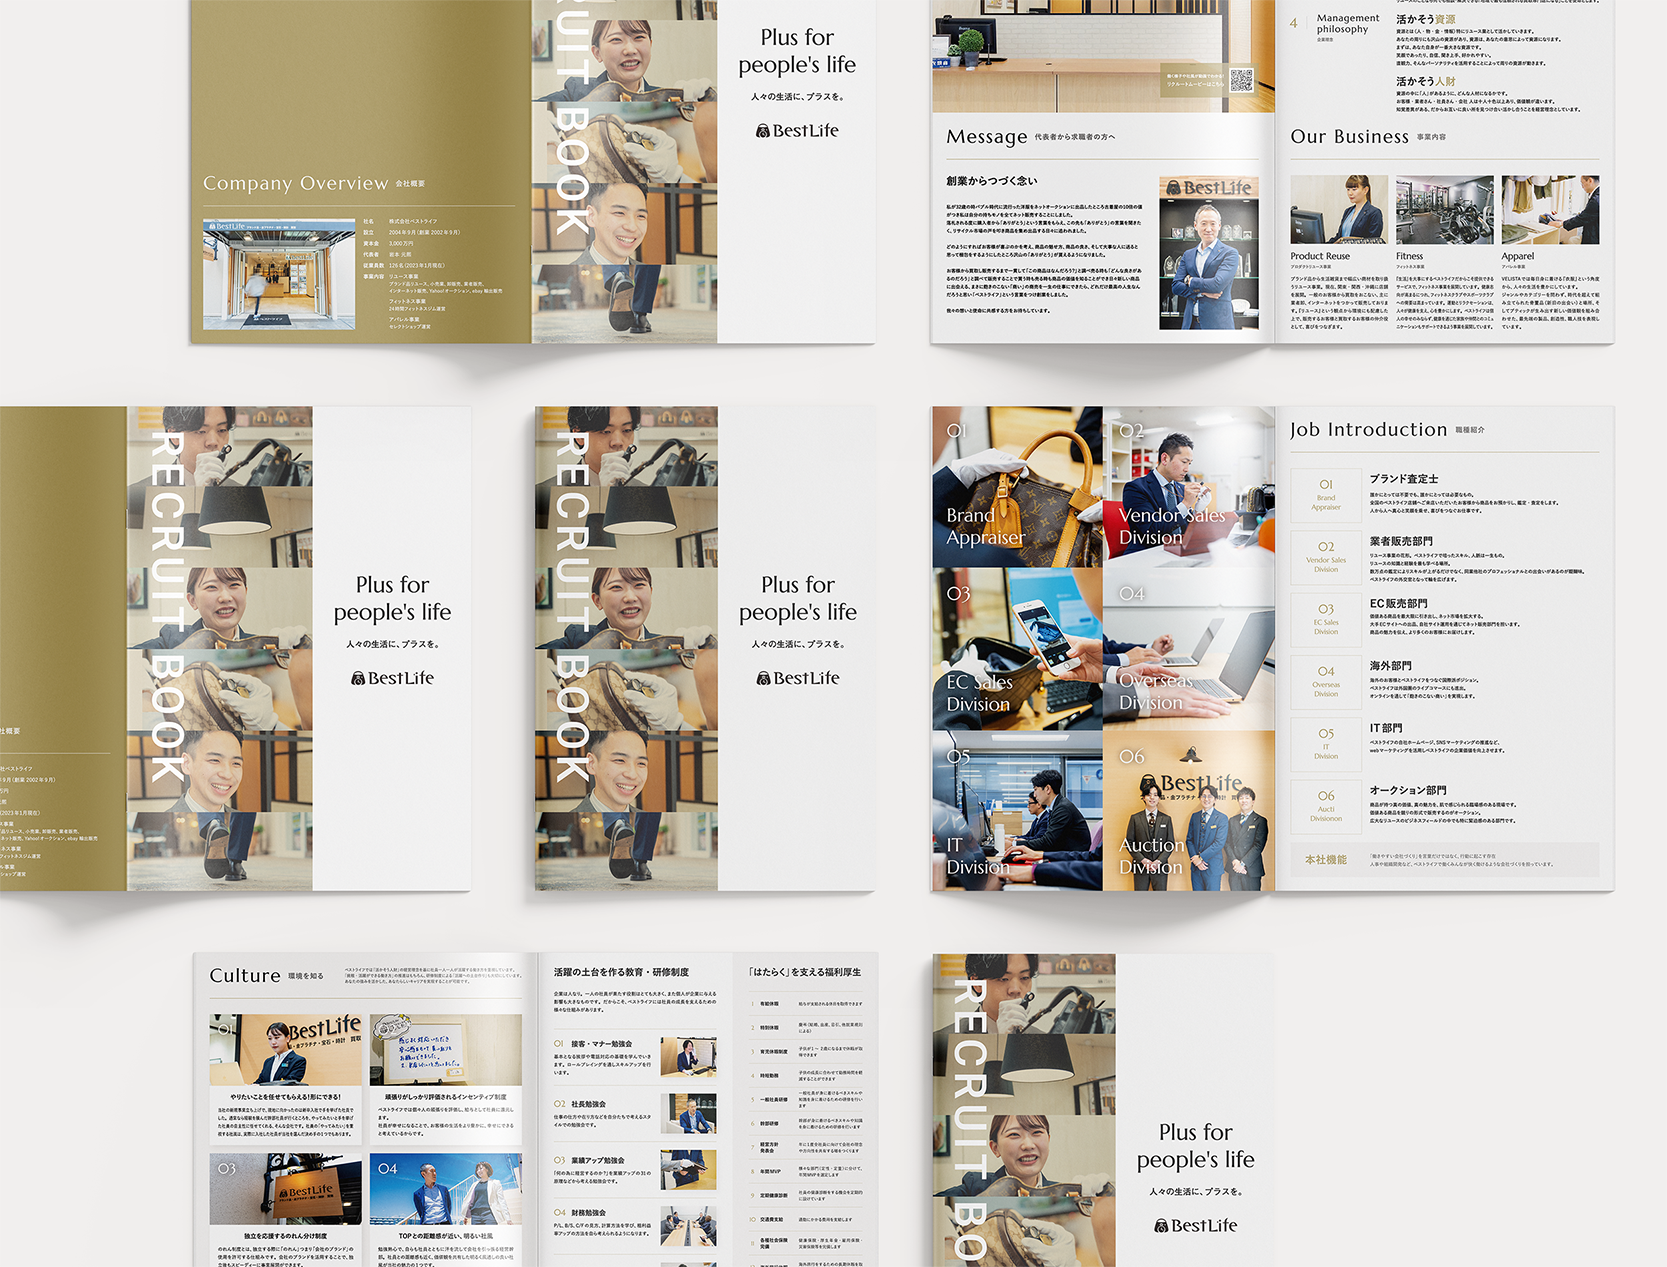Click the job title "業者販売部門"
1667x1267 pixels.
tap(1401, 541)
